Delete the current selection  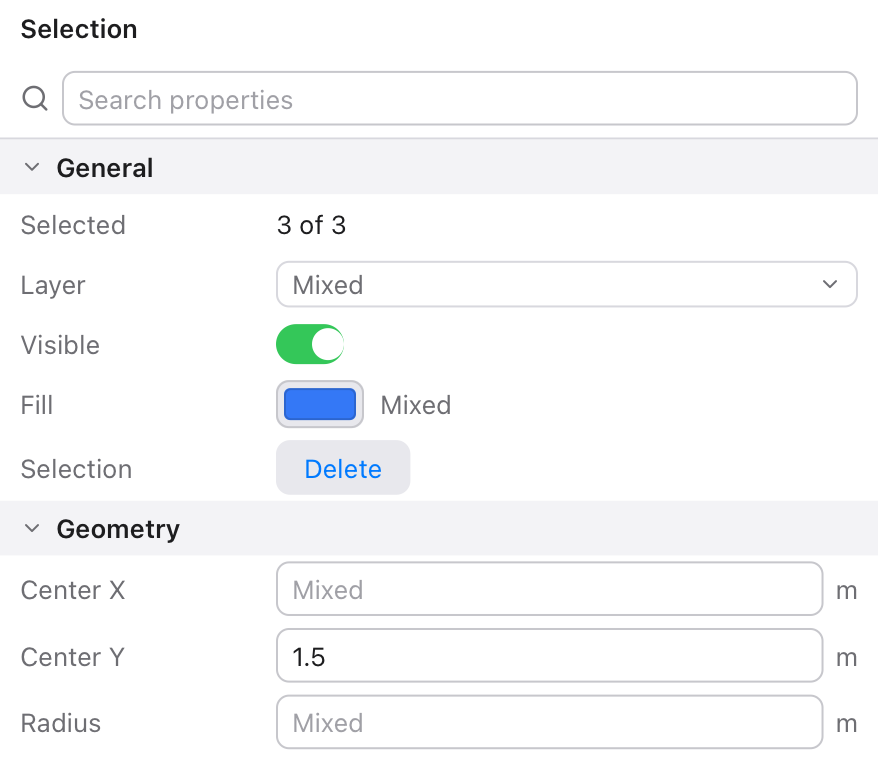343,468
